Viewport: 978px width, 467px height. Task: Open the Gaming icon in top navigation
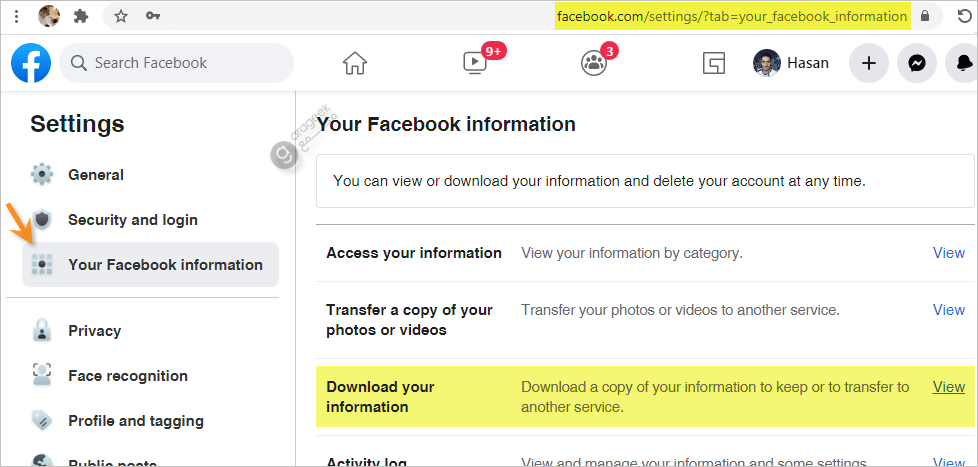click(713, 63)
